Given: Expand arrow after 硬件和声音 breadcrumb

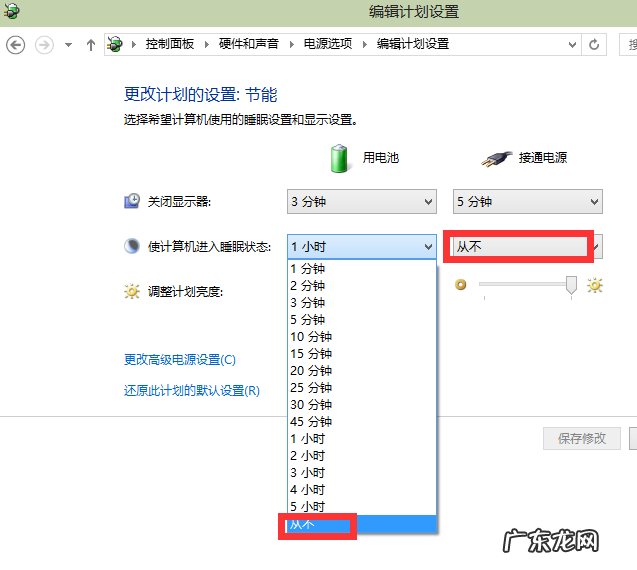Looking at the screenshot, I should pos(291,44).
